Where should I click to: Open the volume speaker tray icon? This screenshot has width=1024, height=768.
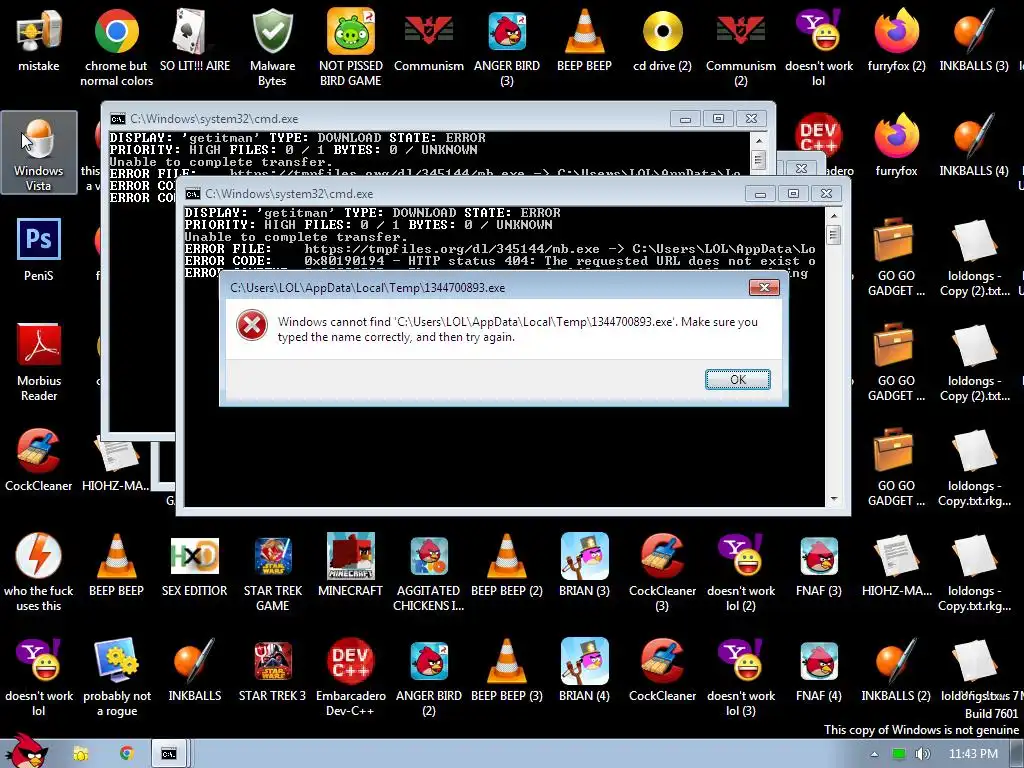[x=922, y=754]
